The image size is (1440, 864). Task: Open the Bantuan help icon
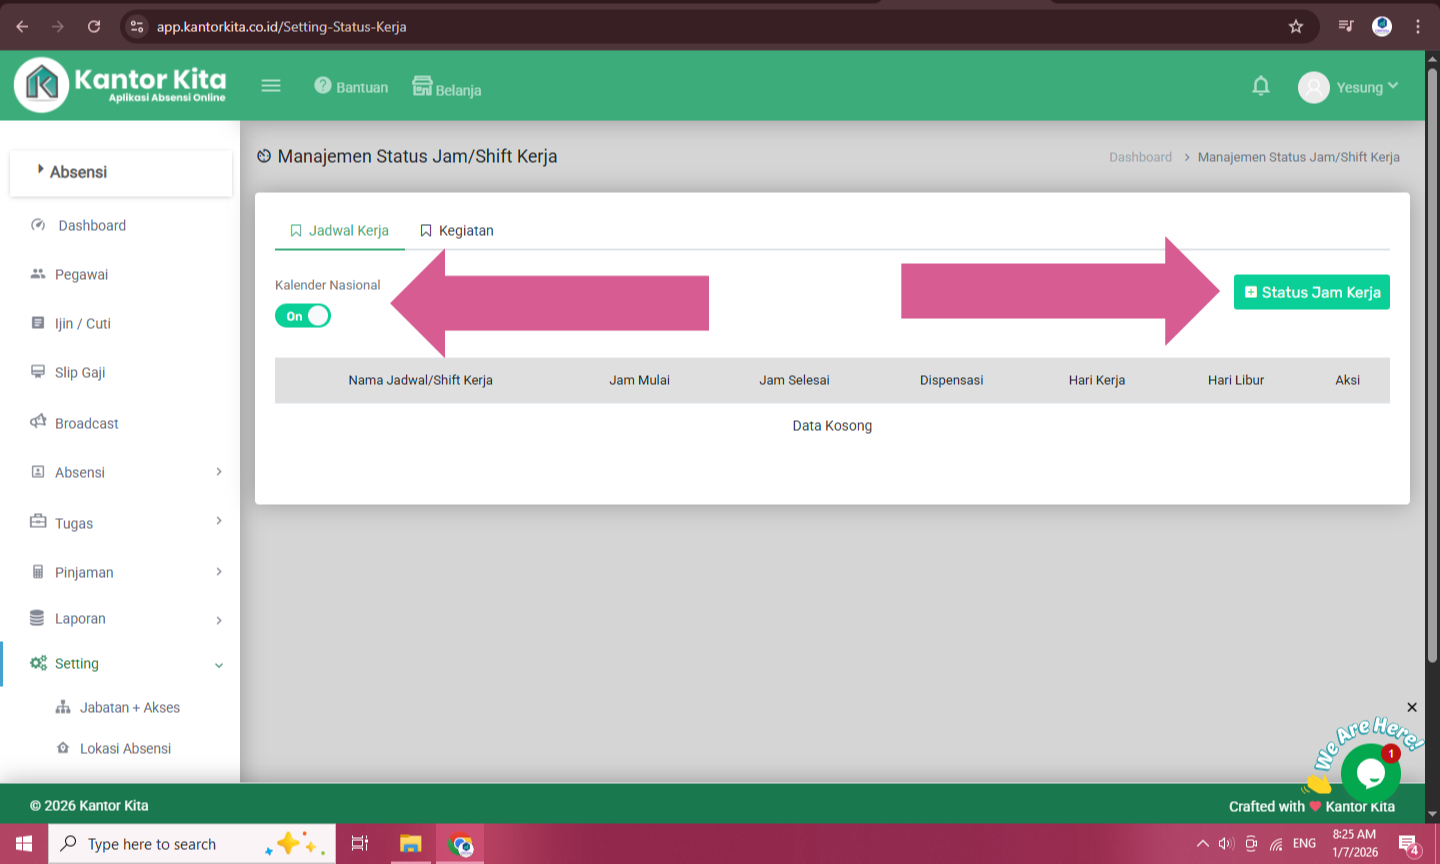(323, 86)
